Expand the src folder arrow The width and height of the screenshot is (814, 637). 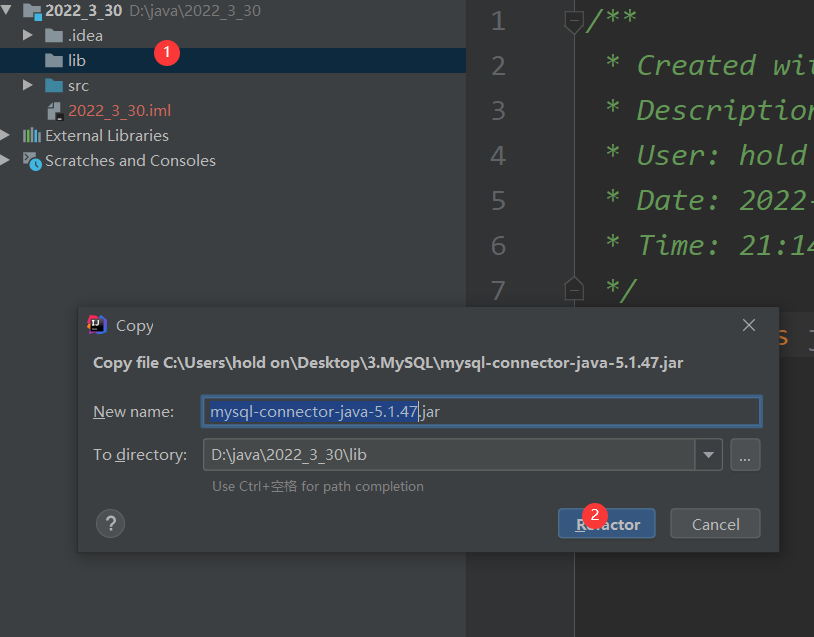pyautogui.click(x=28, y=85)
